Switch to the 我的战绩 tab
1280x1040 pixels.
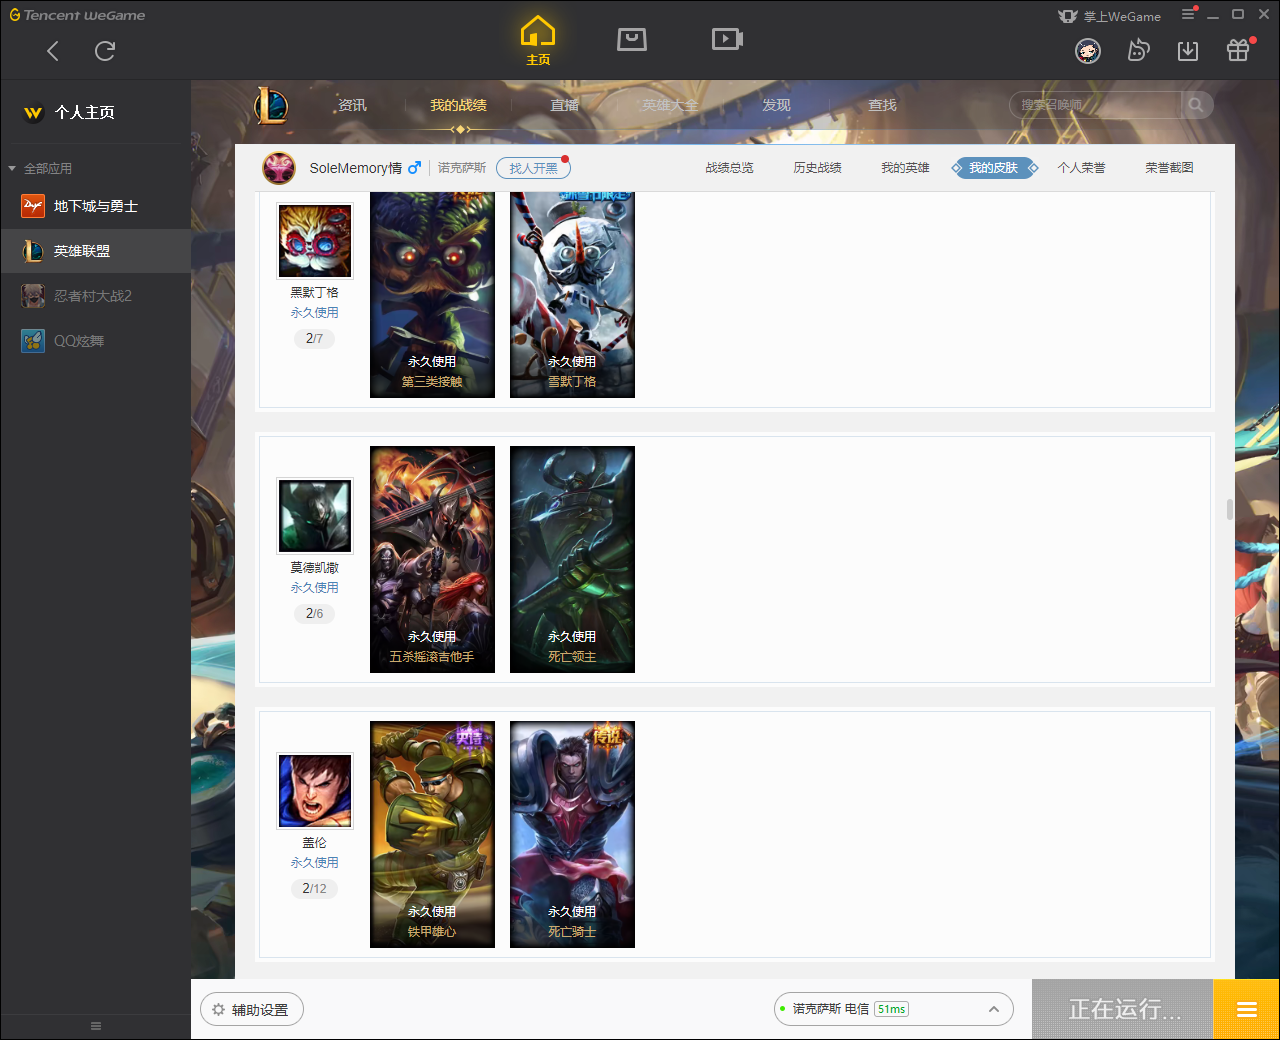point(458,105)
